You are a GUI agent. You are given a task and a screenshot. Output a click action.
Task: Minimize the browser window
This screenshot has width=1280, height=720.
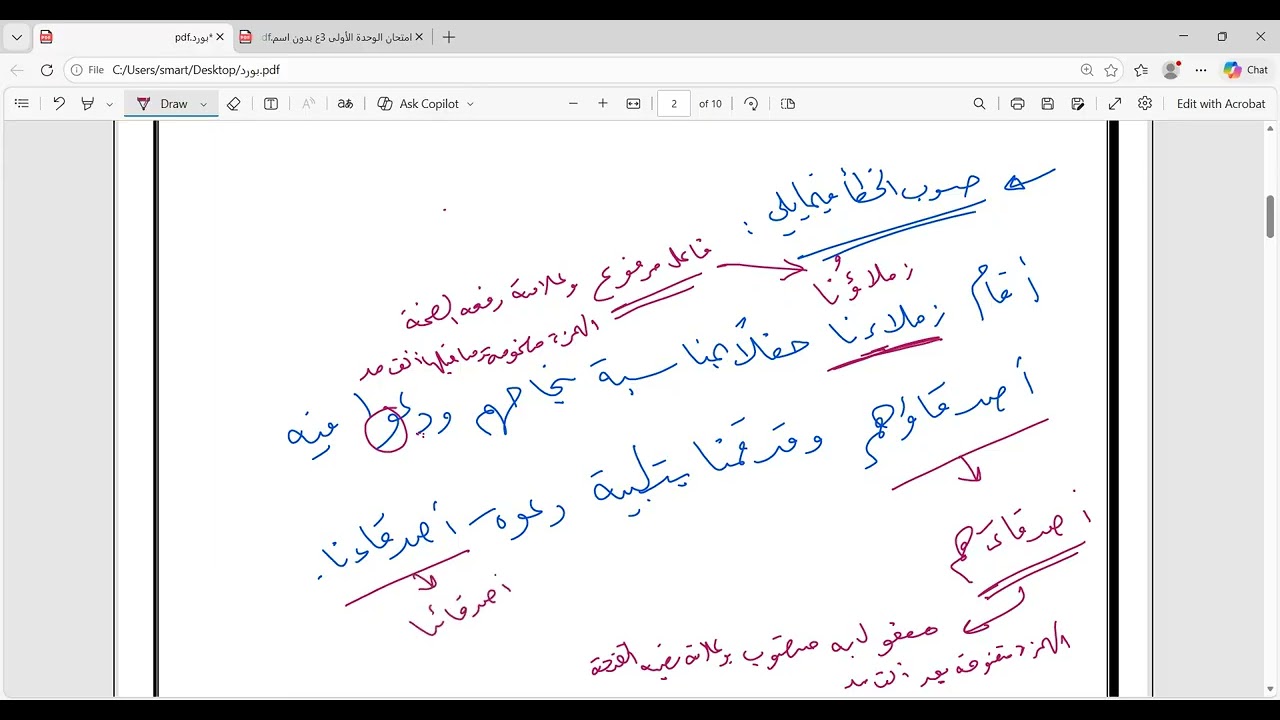1183,37
